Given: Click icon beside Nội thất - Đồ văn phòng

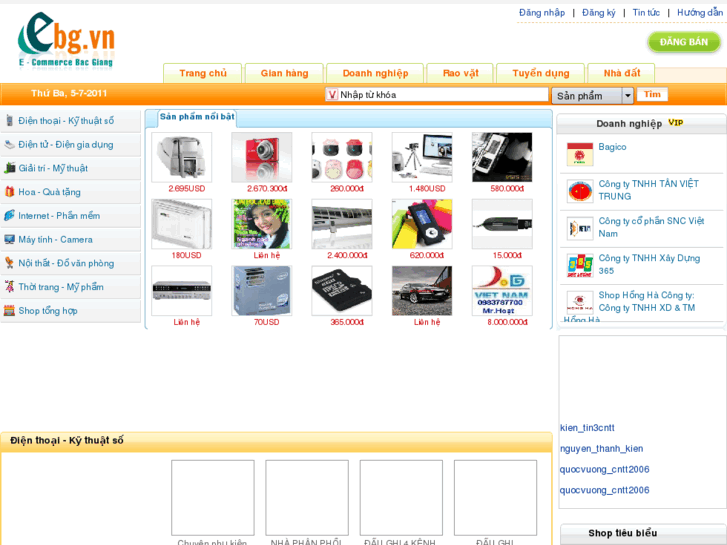Looking at the screenshot, I should [9, 263].
